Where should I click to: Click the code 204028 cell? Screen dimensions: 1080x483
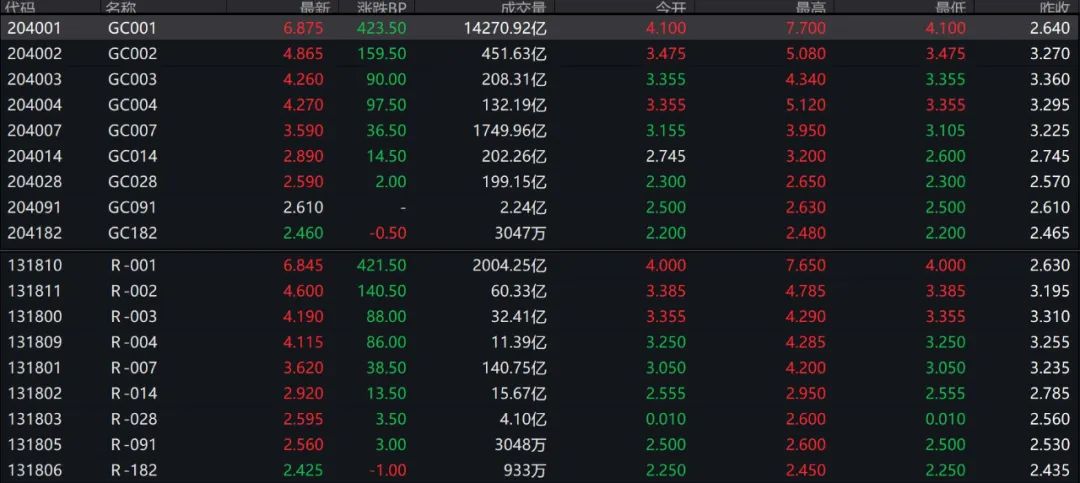click(x=34, y=181)
